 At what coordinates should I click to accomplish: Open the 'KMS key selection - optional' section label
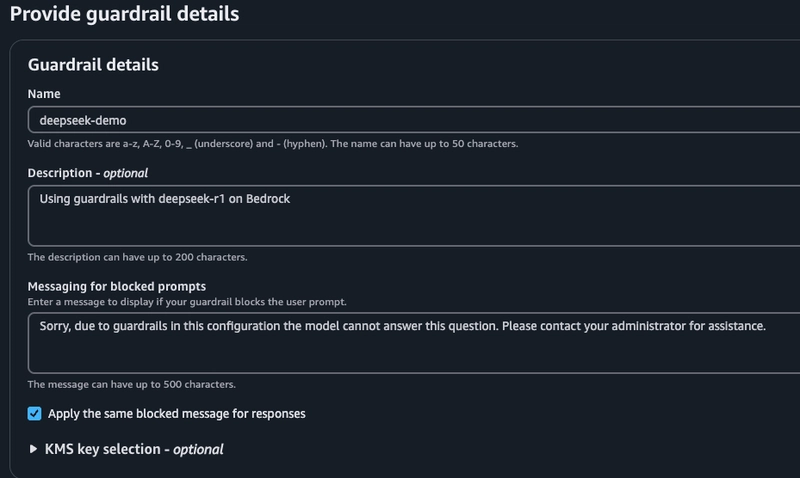click(134, 450)
